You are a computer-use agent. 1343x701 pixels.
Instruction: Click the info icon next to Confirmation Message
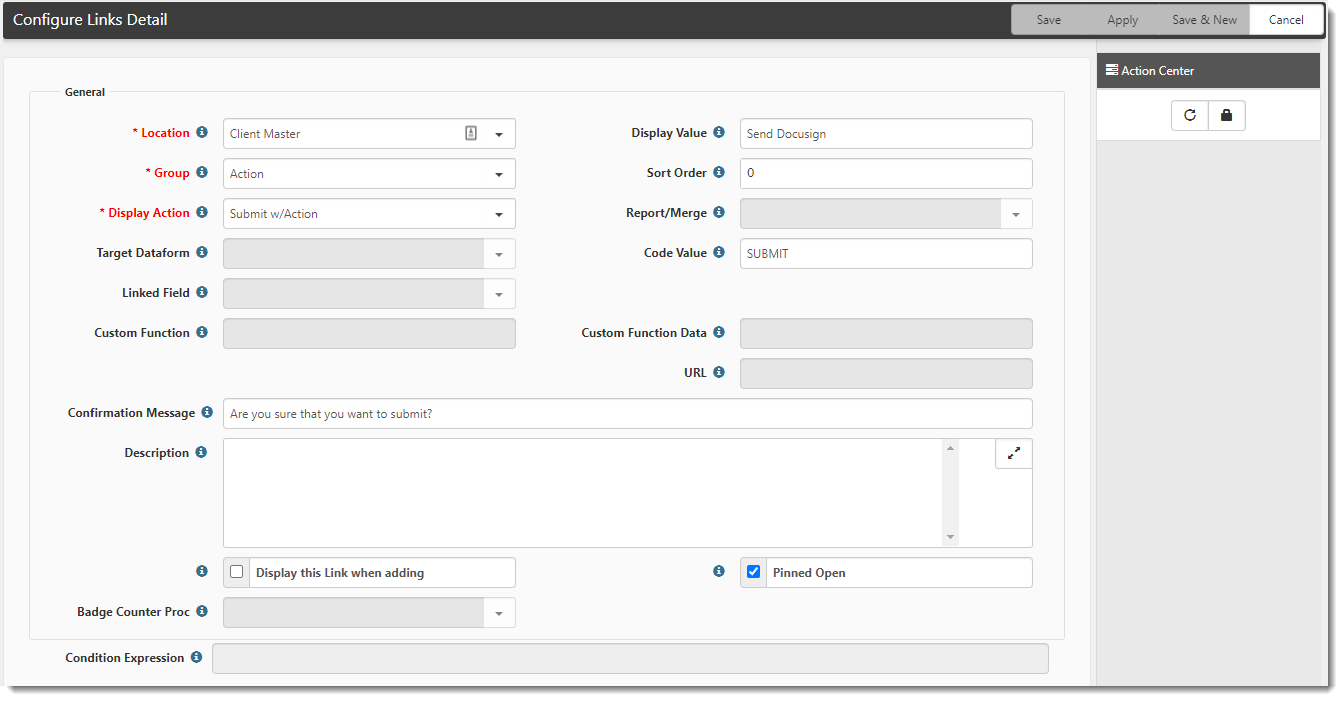[207, 413]
